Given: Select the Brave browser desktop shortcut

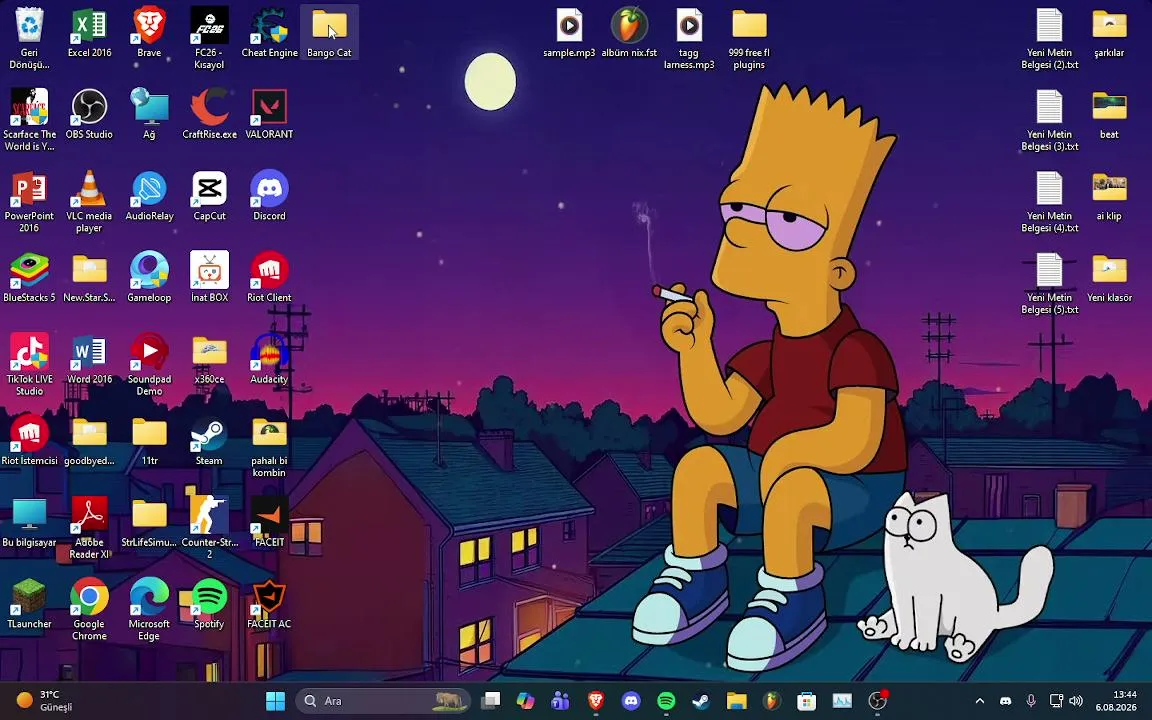Looking at the screenshot, I should 149,32.
